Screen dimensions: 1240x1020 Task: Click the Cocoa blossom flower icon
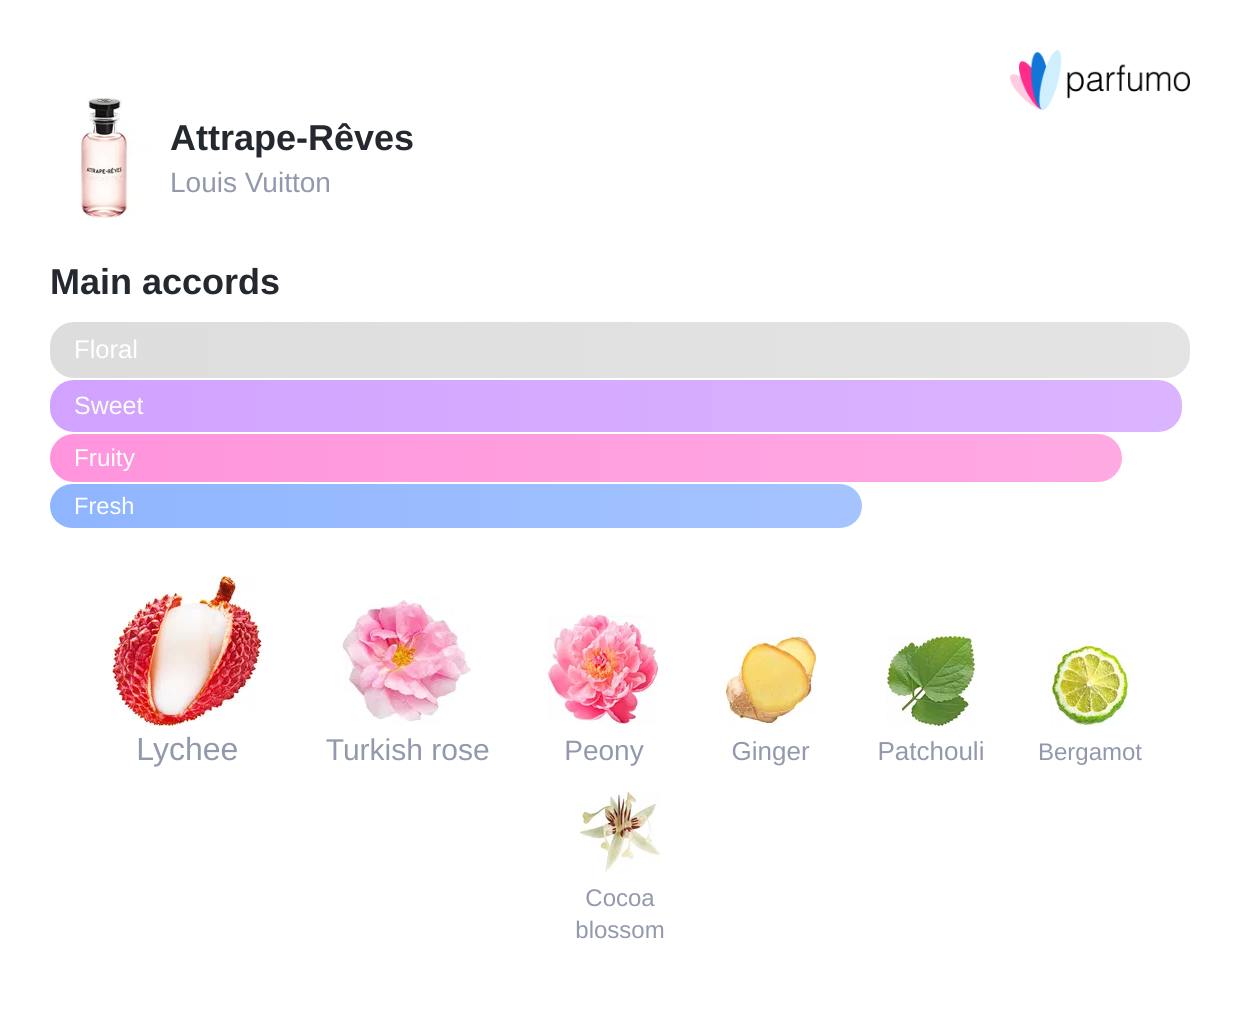[x=620, y=830]
